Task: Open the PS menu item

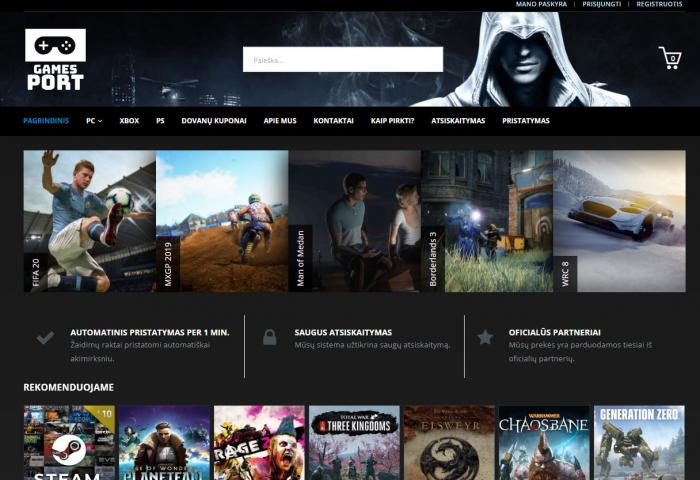Action: pyautogui.click(x=160, y=121)
